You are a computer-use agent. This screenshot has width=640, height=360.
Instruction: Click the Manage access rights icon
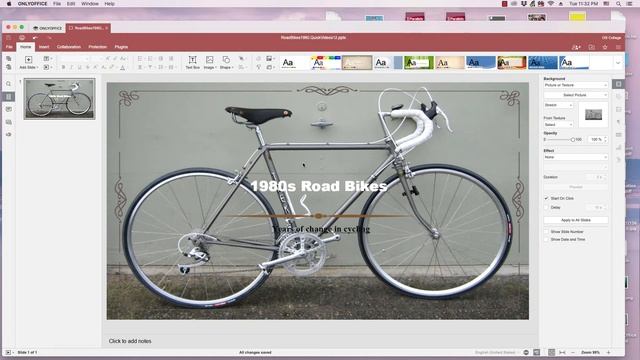(x=576, y=47)
